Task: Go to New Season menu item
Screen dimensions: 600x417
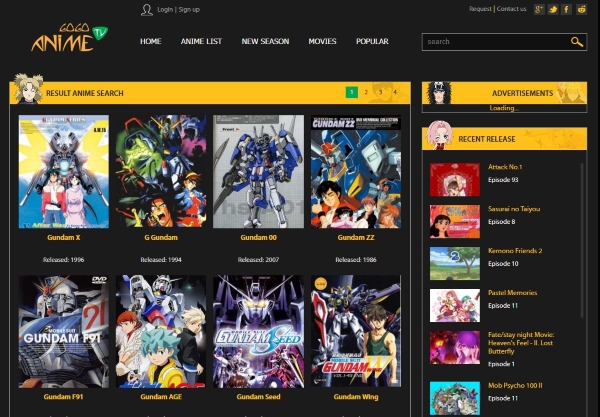Action: click(x=265, y=42)
